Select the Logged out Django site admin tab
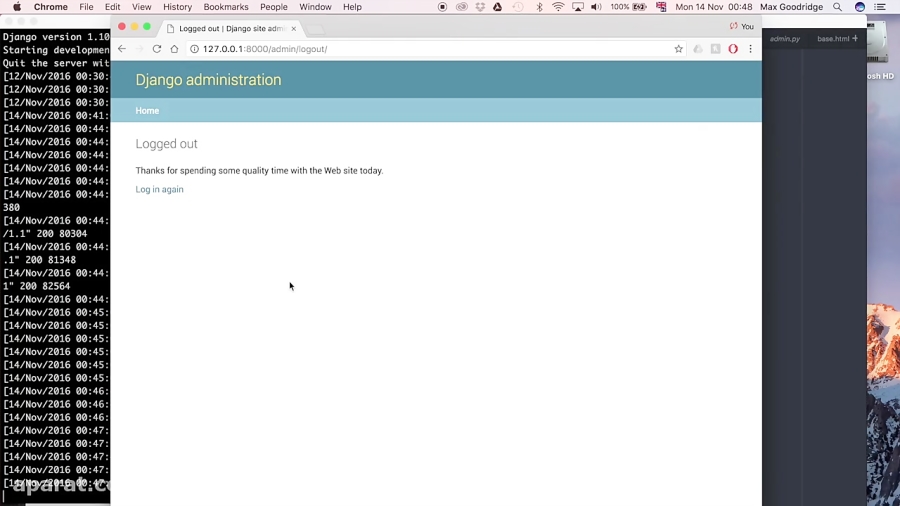Screen dimensions: 900x506 pos(231,28)
